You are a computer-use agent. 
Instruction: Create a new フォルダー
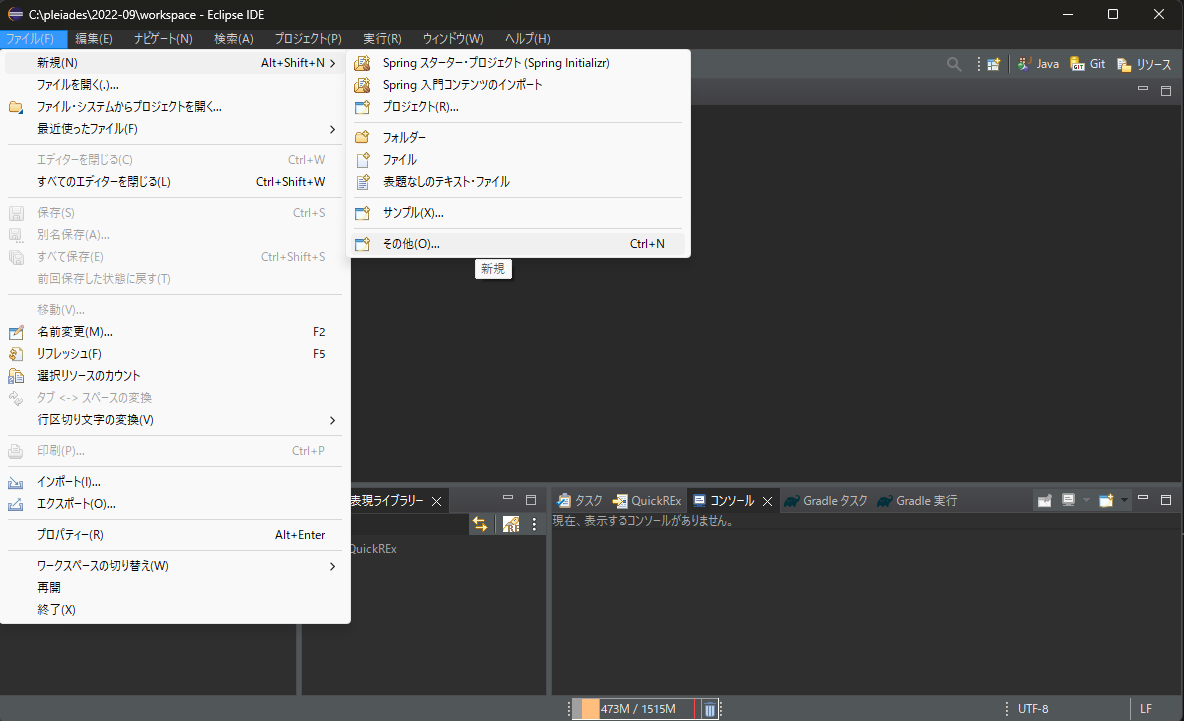[x=519, y=137]
